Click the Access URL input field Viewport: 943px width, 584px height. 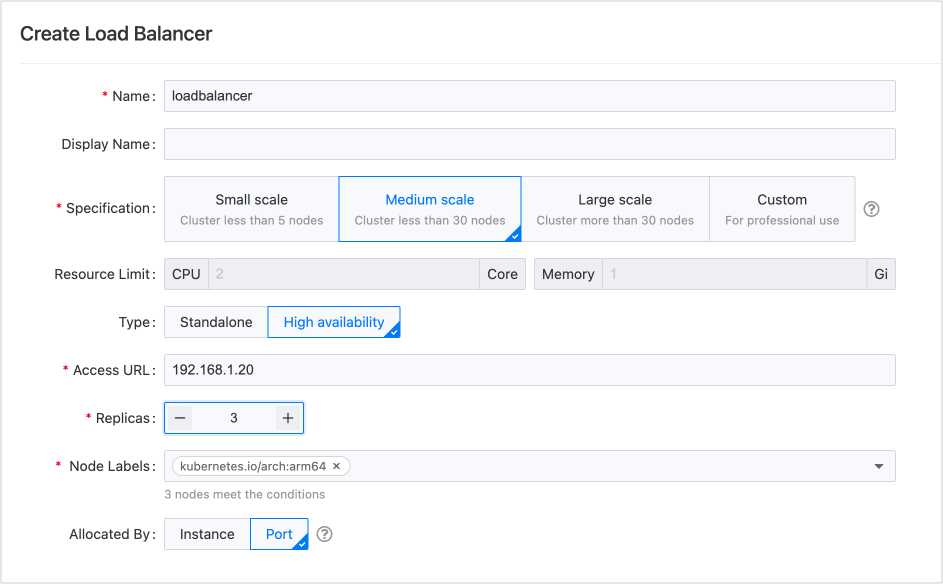pos(529,370)
